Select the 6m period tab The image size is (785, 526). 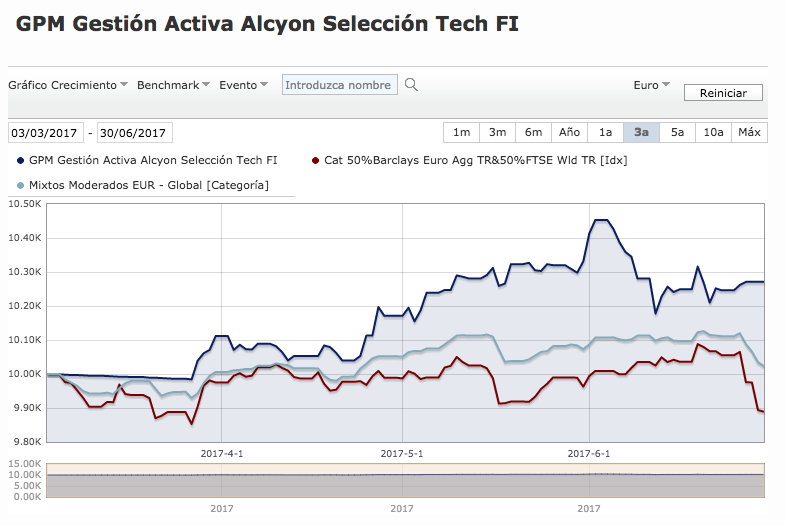pos(534,133)
